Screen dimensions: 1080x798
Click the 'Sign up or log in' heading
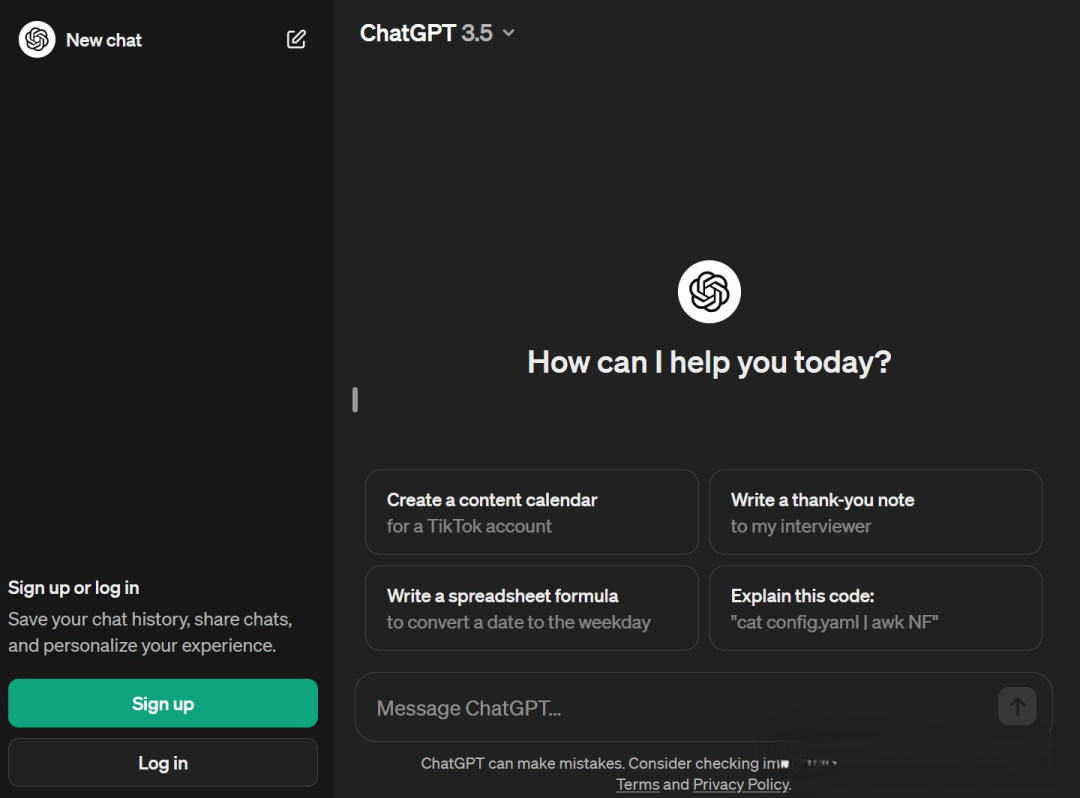74,588
